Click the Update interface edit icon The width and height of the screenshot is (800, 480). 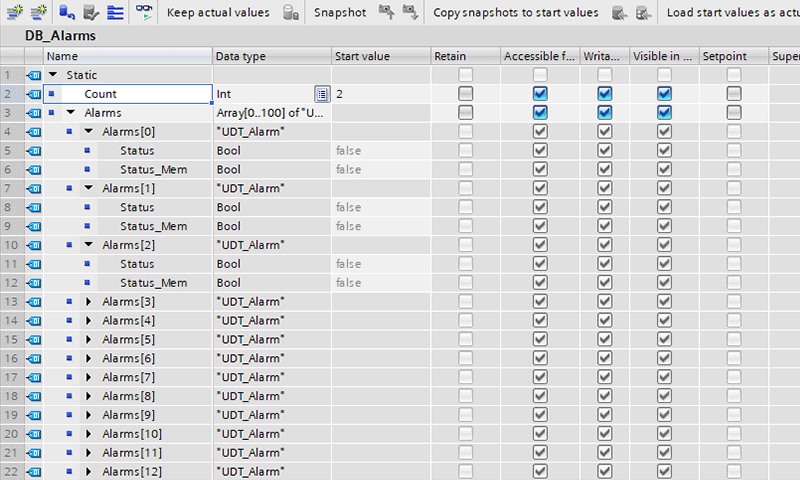click(x=91, y=12)
